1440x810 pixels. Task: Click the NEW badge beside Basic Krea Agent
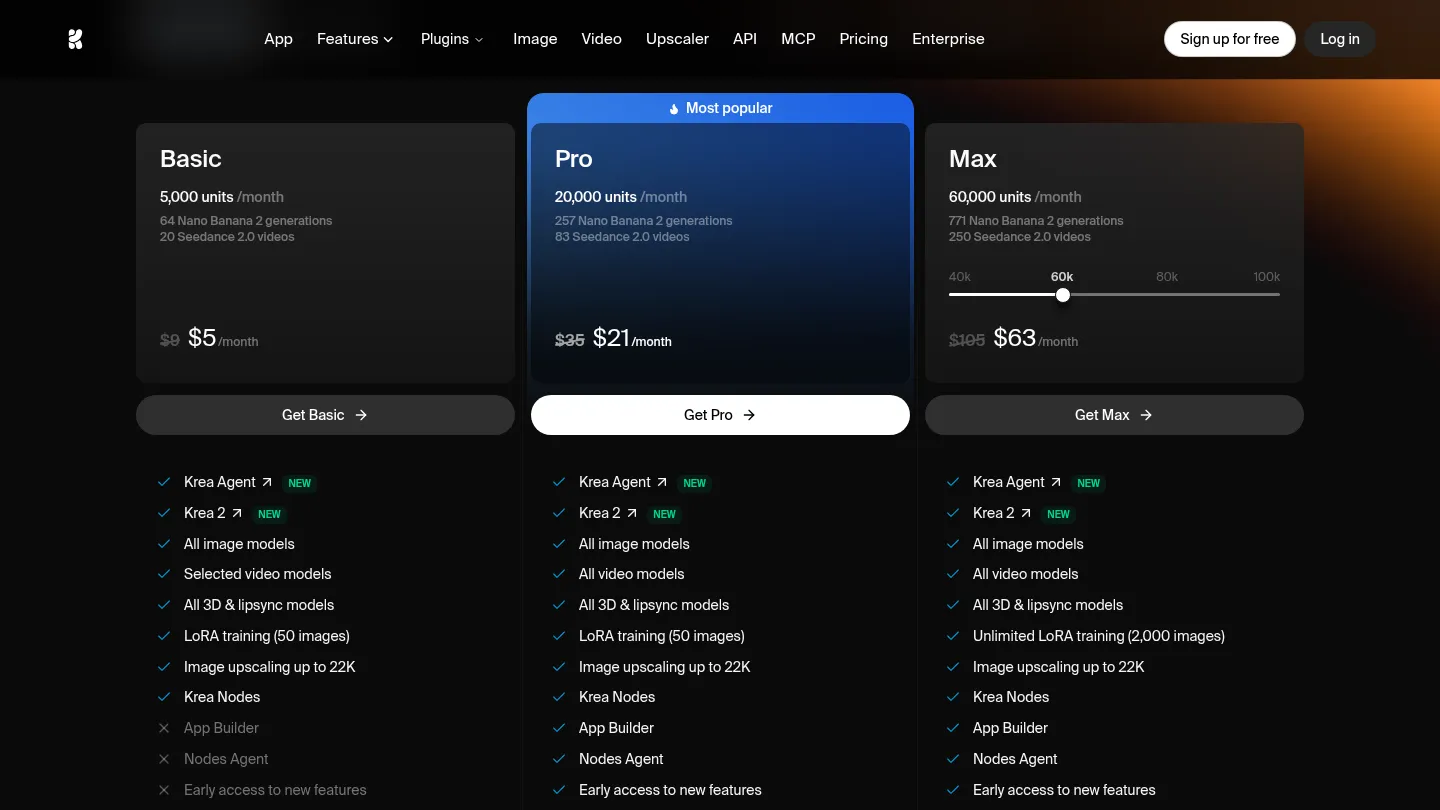click(x=300, y=483)
